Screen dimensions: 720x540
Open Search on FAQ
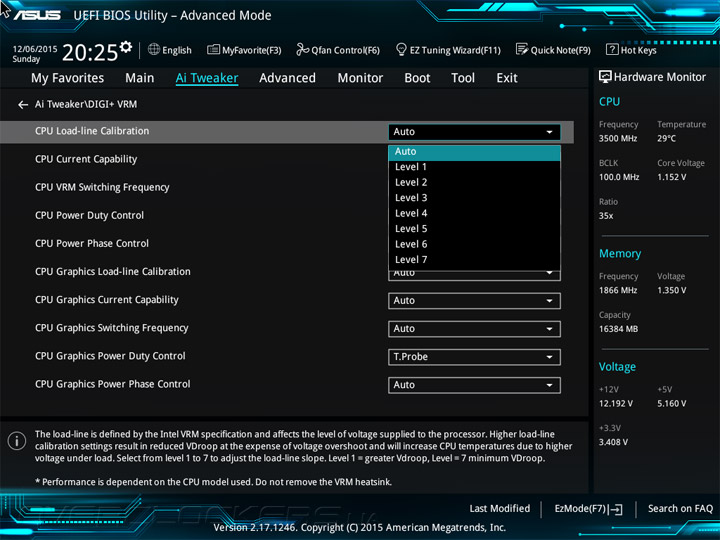(x=681, y=509)
